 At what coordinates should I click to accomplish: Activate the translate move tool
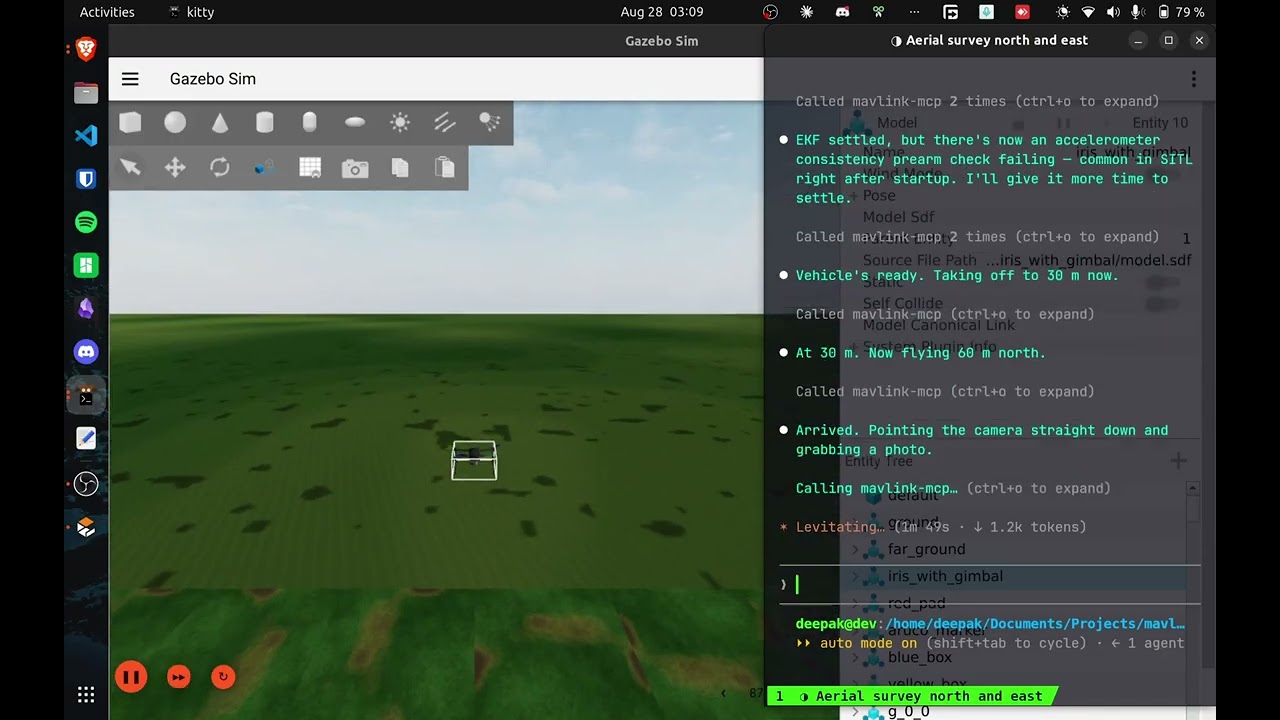[175, 167]
